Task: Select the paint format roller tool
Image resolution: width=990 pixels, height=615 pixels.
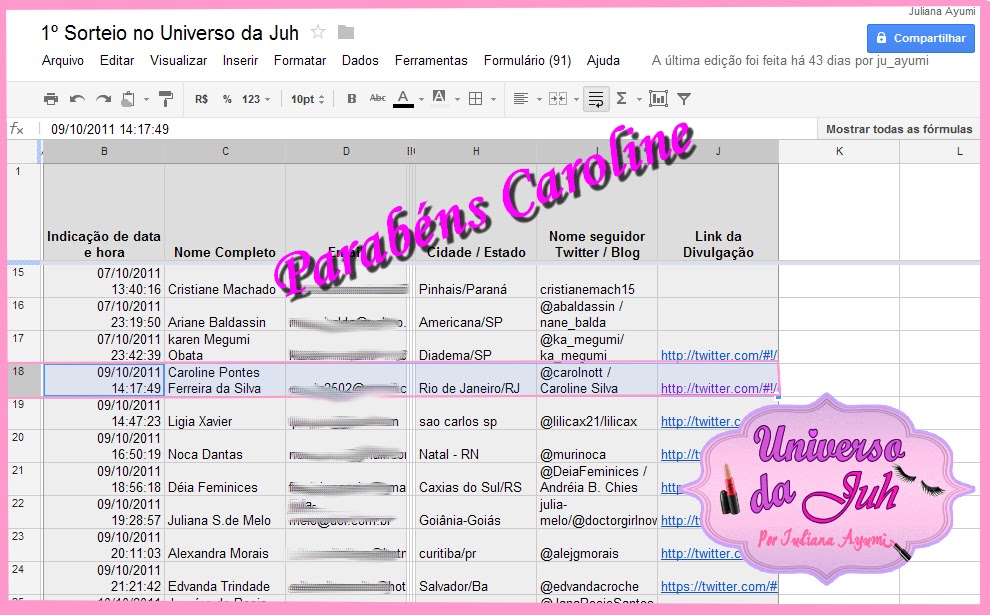Action: click(x=165, y=99)
